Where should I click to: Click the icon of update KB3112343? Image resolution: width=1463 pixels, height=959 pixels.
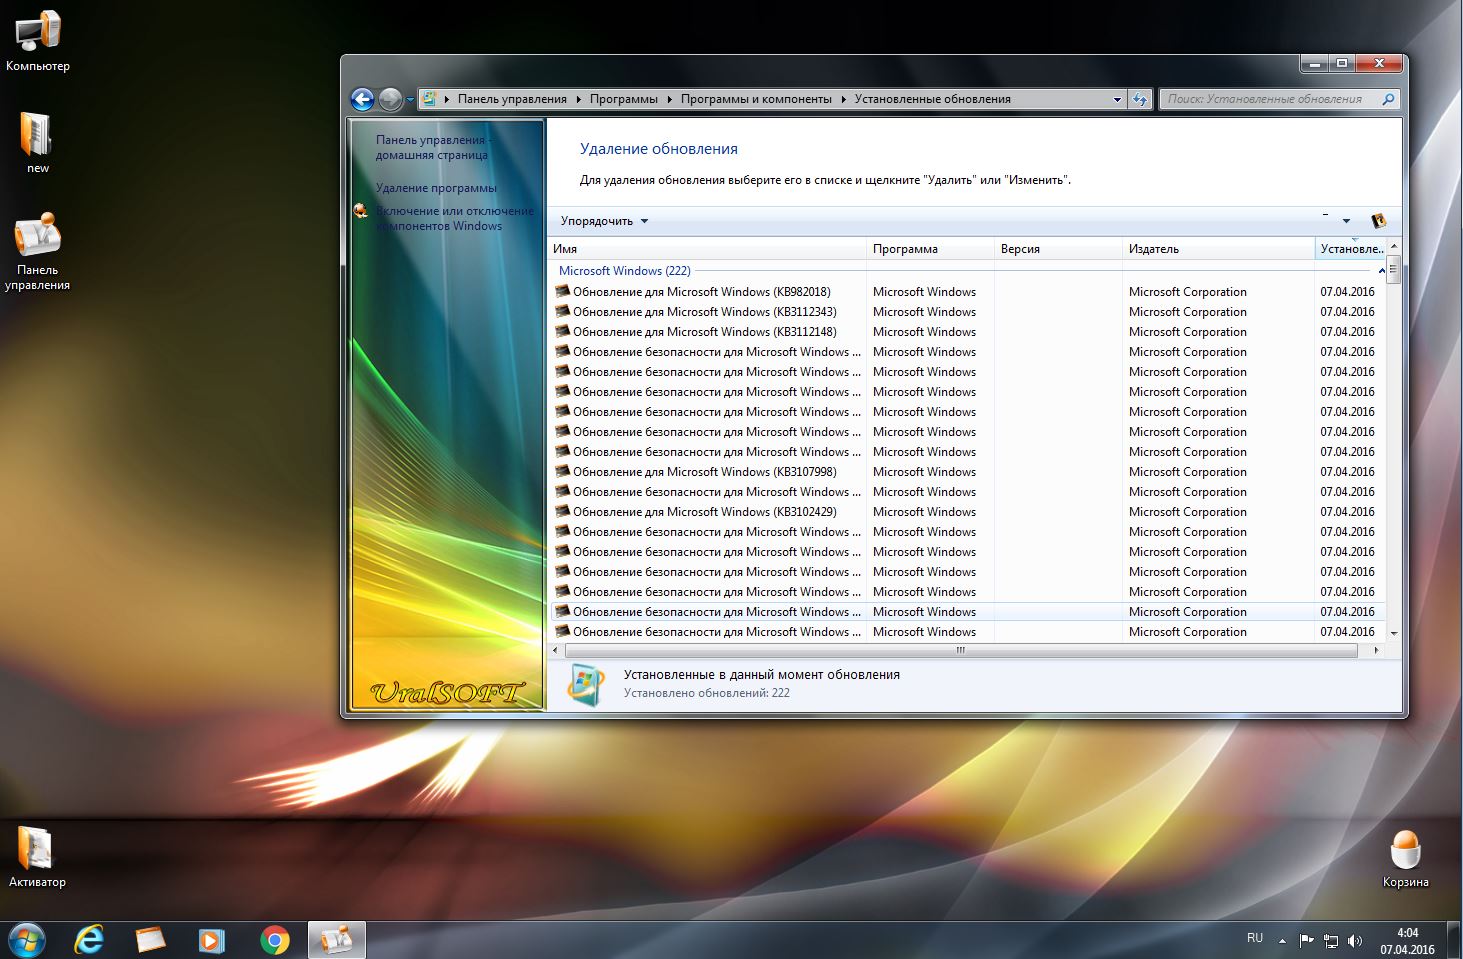coord(562,311)
